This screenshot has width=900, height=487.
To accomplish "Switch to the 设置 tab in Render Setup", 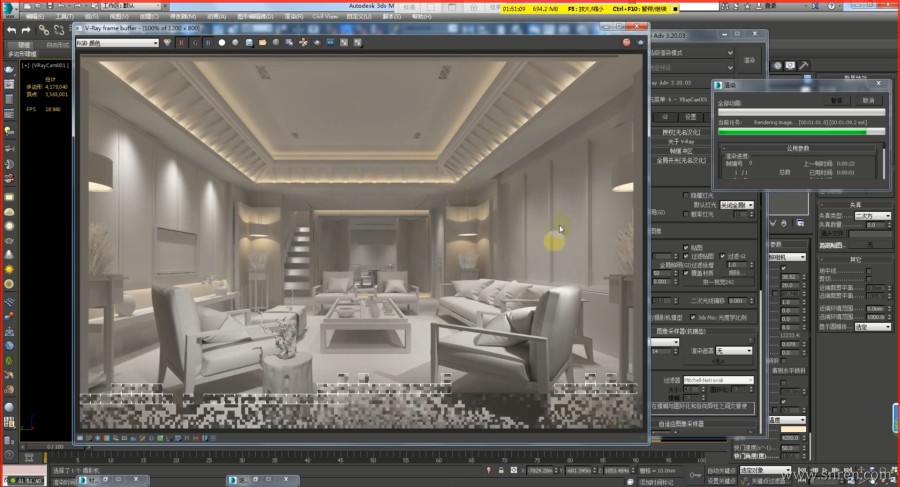I will pos(690,117).
